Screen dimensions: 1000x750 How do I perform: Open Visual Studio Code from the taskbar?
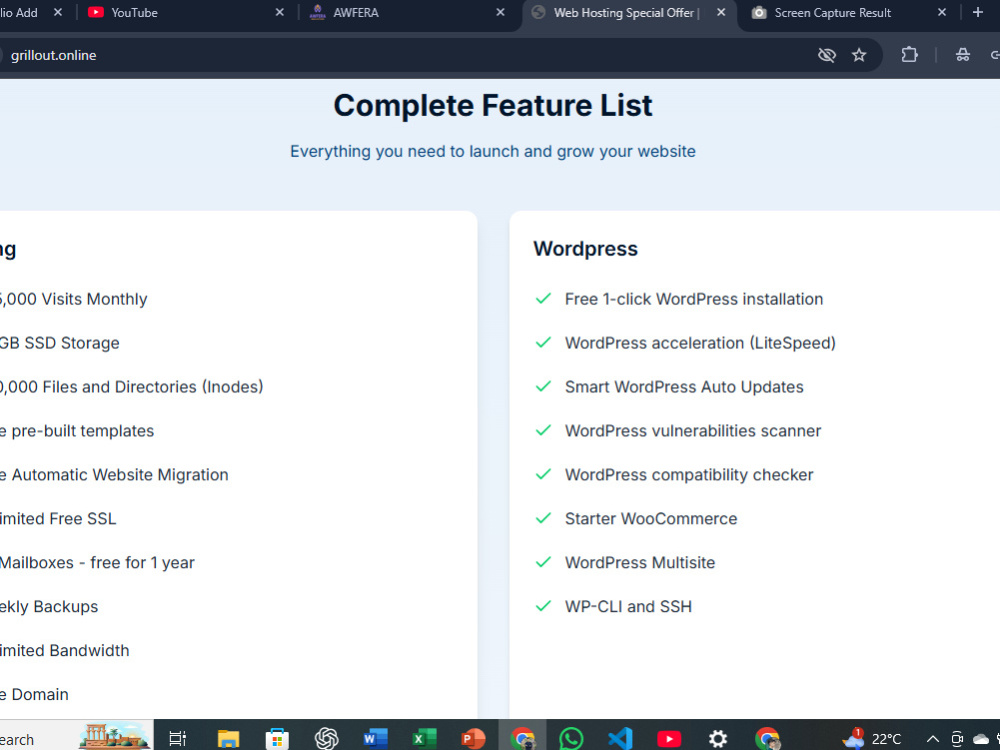620,739
